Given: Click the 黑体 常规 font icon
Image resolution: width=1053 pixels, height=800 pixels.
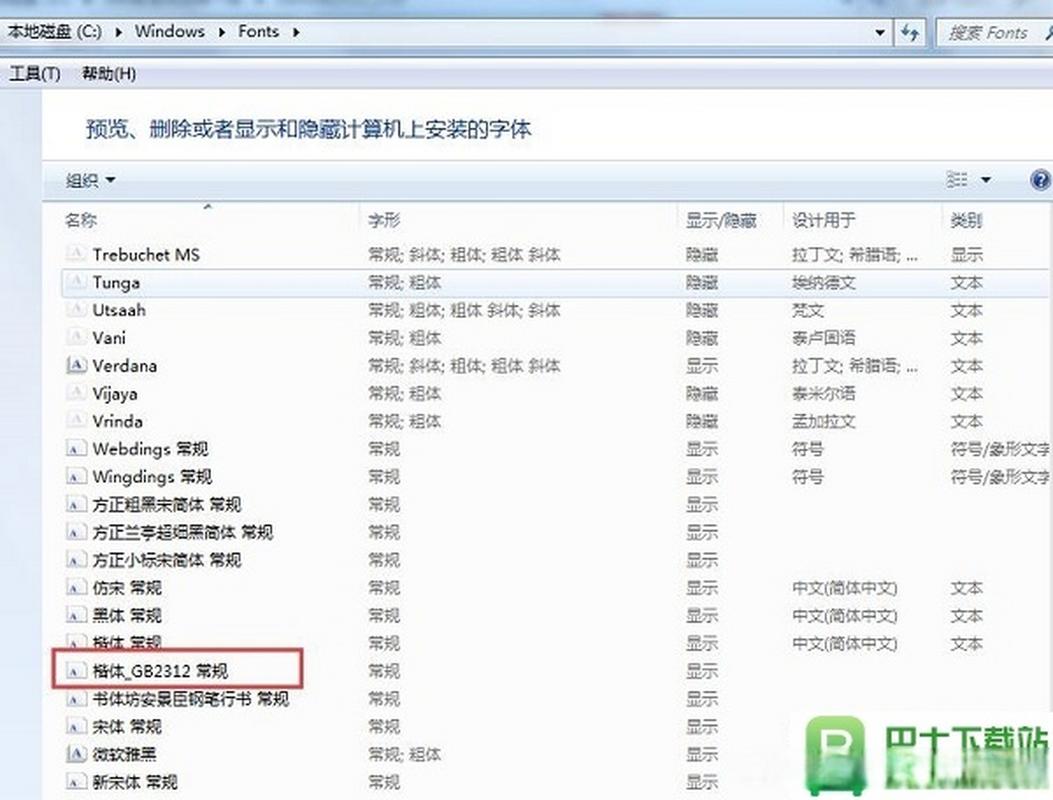Looking at the screenshot, I should [x=76, y=616].
